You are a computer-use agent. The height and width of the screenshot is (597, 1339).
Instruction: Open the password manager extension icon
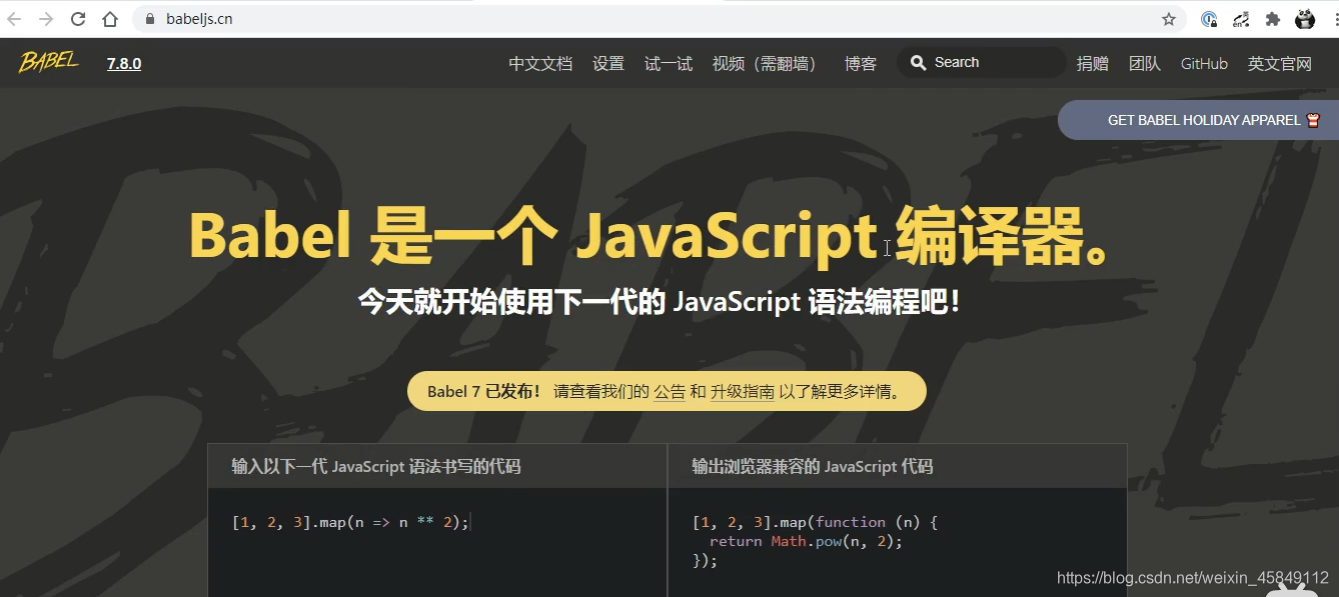click(1209, 19)
